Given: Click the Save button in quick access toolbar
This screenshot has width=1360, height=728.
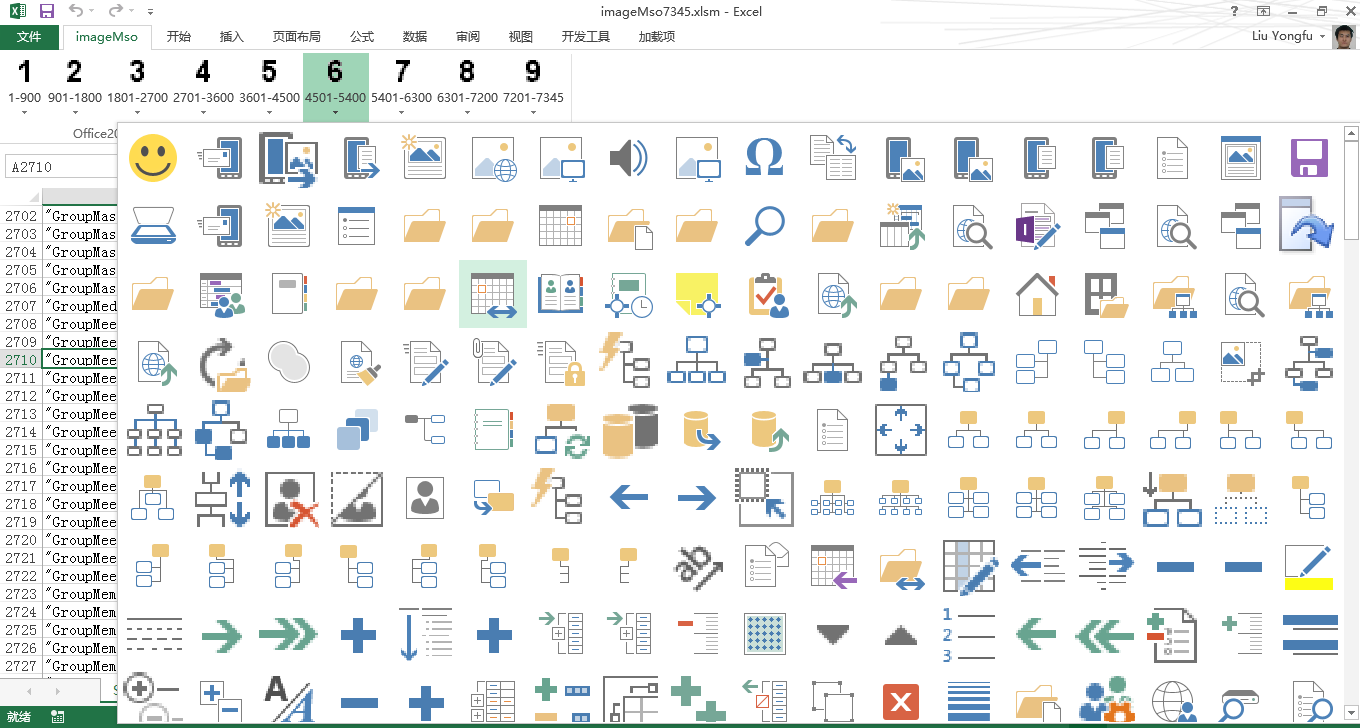Looking at the screenshot, I should pos(47,12).
